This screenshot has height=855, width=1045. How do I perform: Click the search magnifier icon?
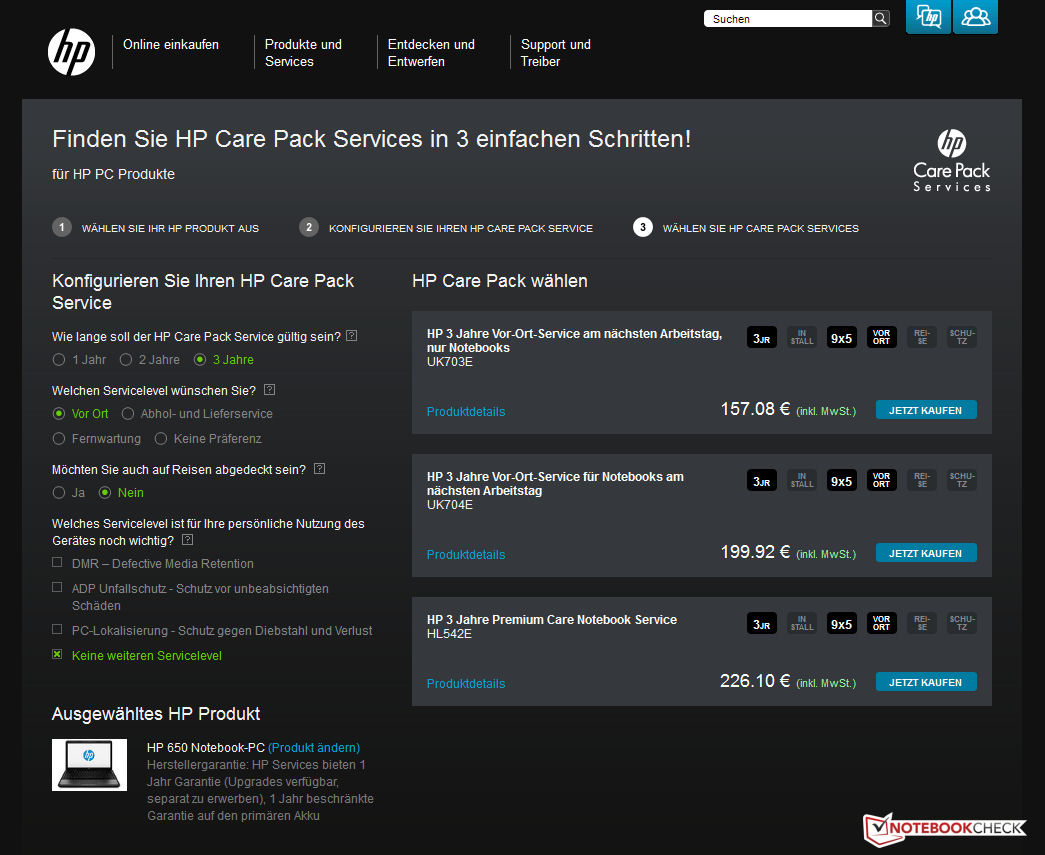pos(880,19)
